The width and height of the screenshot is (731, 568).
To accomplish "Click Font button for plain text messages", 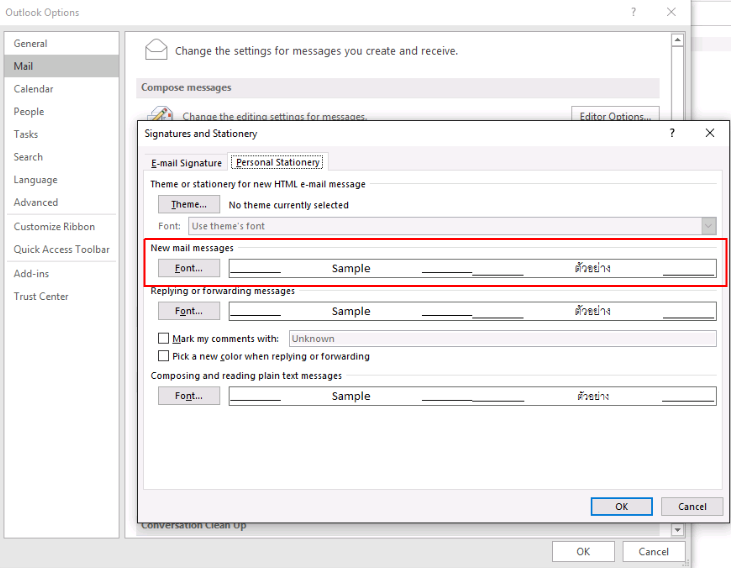I will [x=188, y=396].
